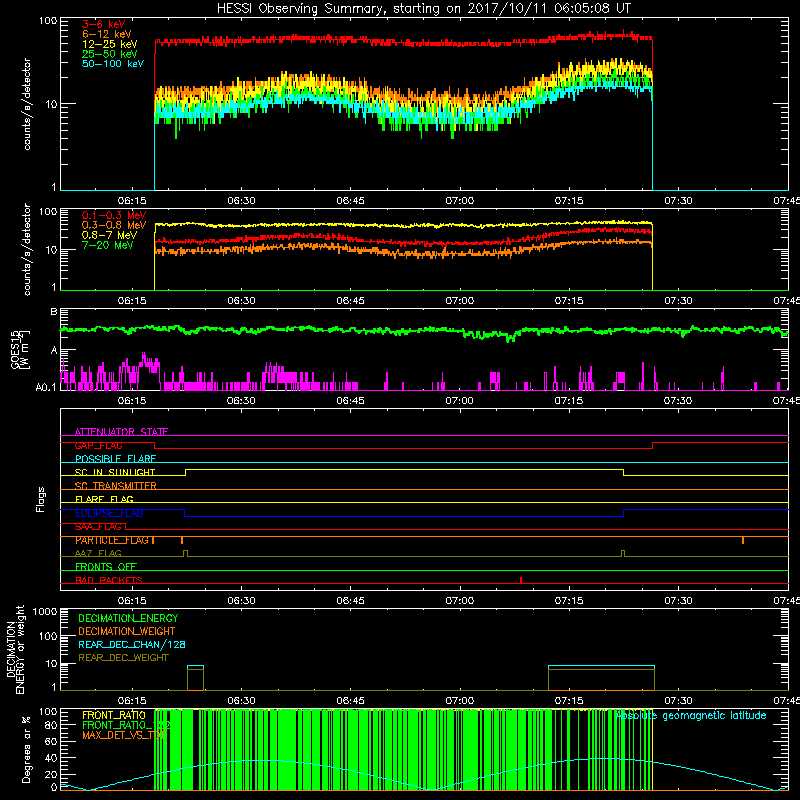Click the DECIMATION ENERGY or weight axis title
Viewport: 800px width, 800px height.
click(x=15, y=649)
